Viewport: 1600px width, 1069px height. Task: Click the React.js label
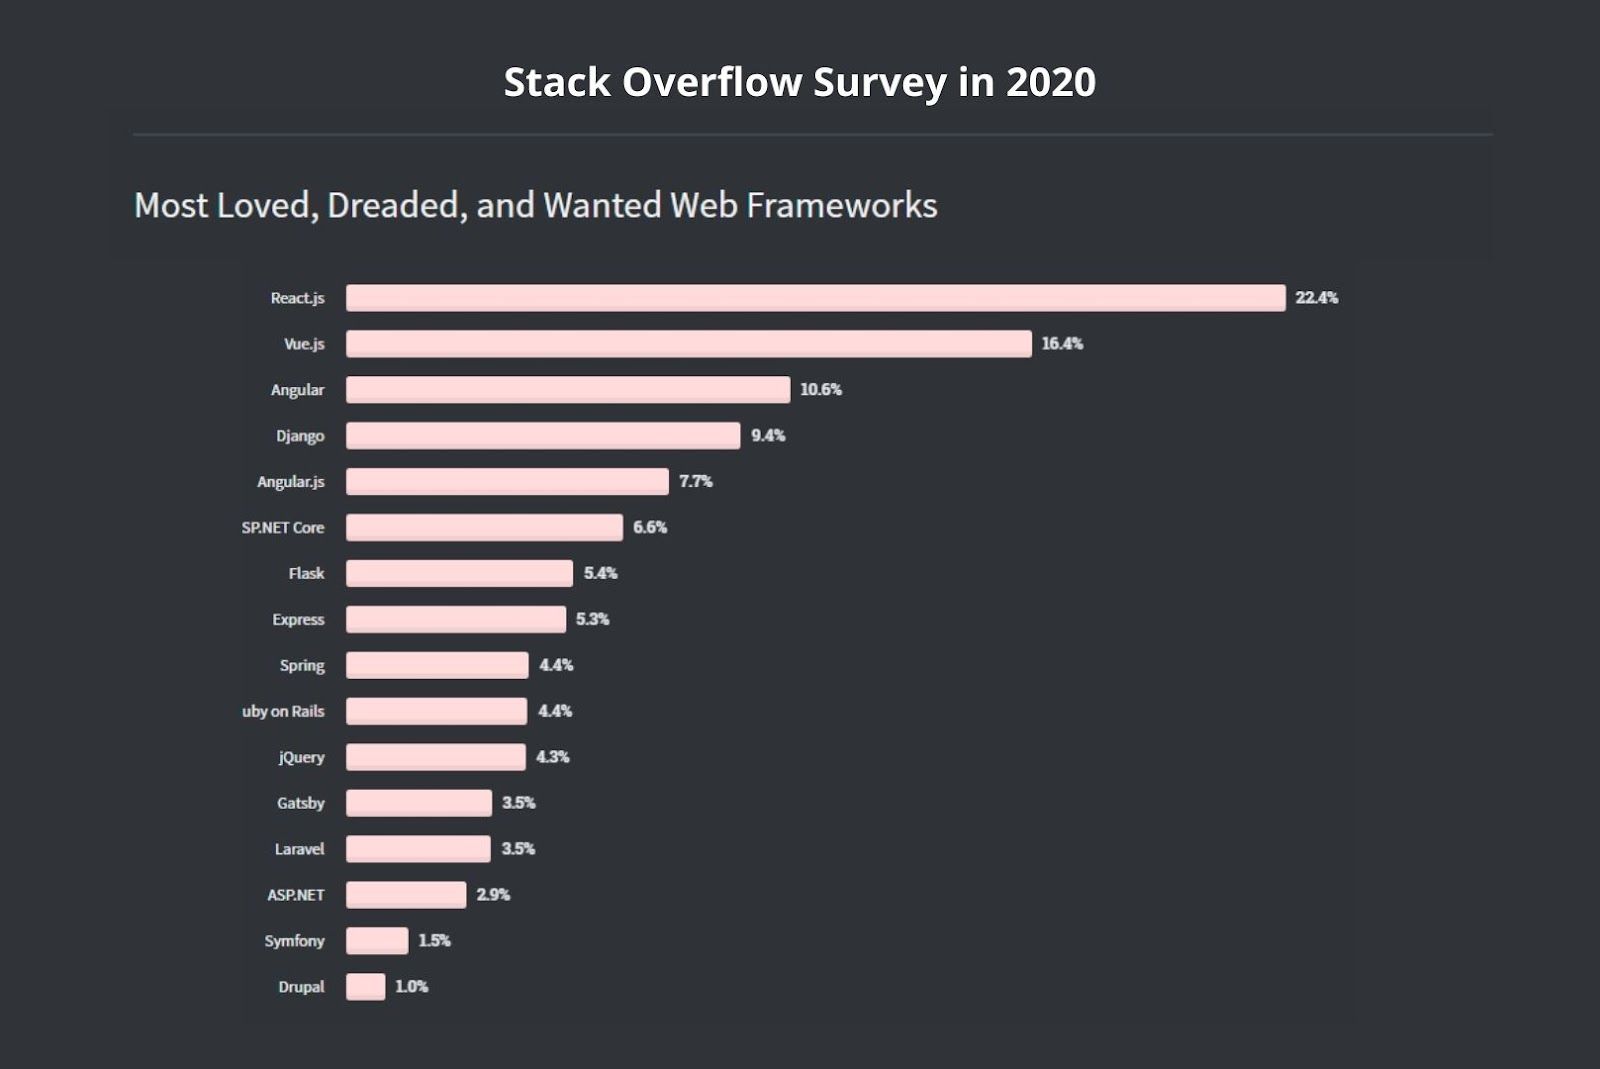pos(297,298)
